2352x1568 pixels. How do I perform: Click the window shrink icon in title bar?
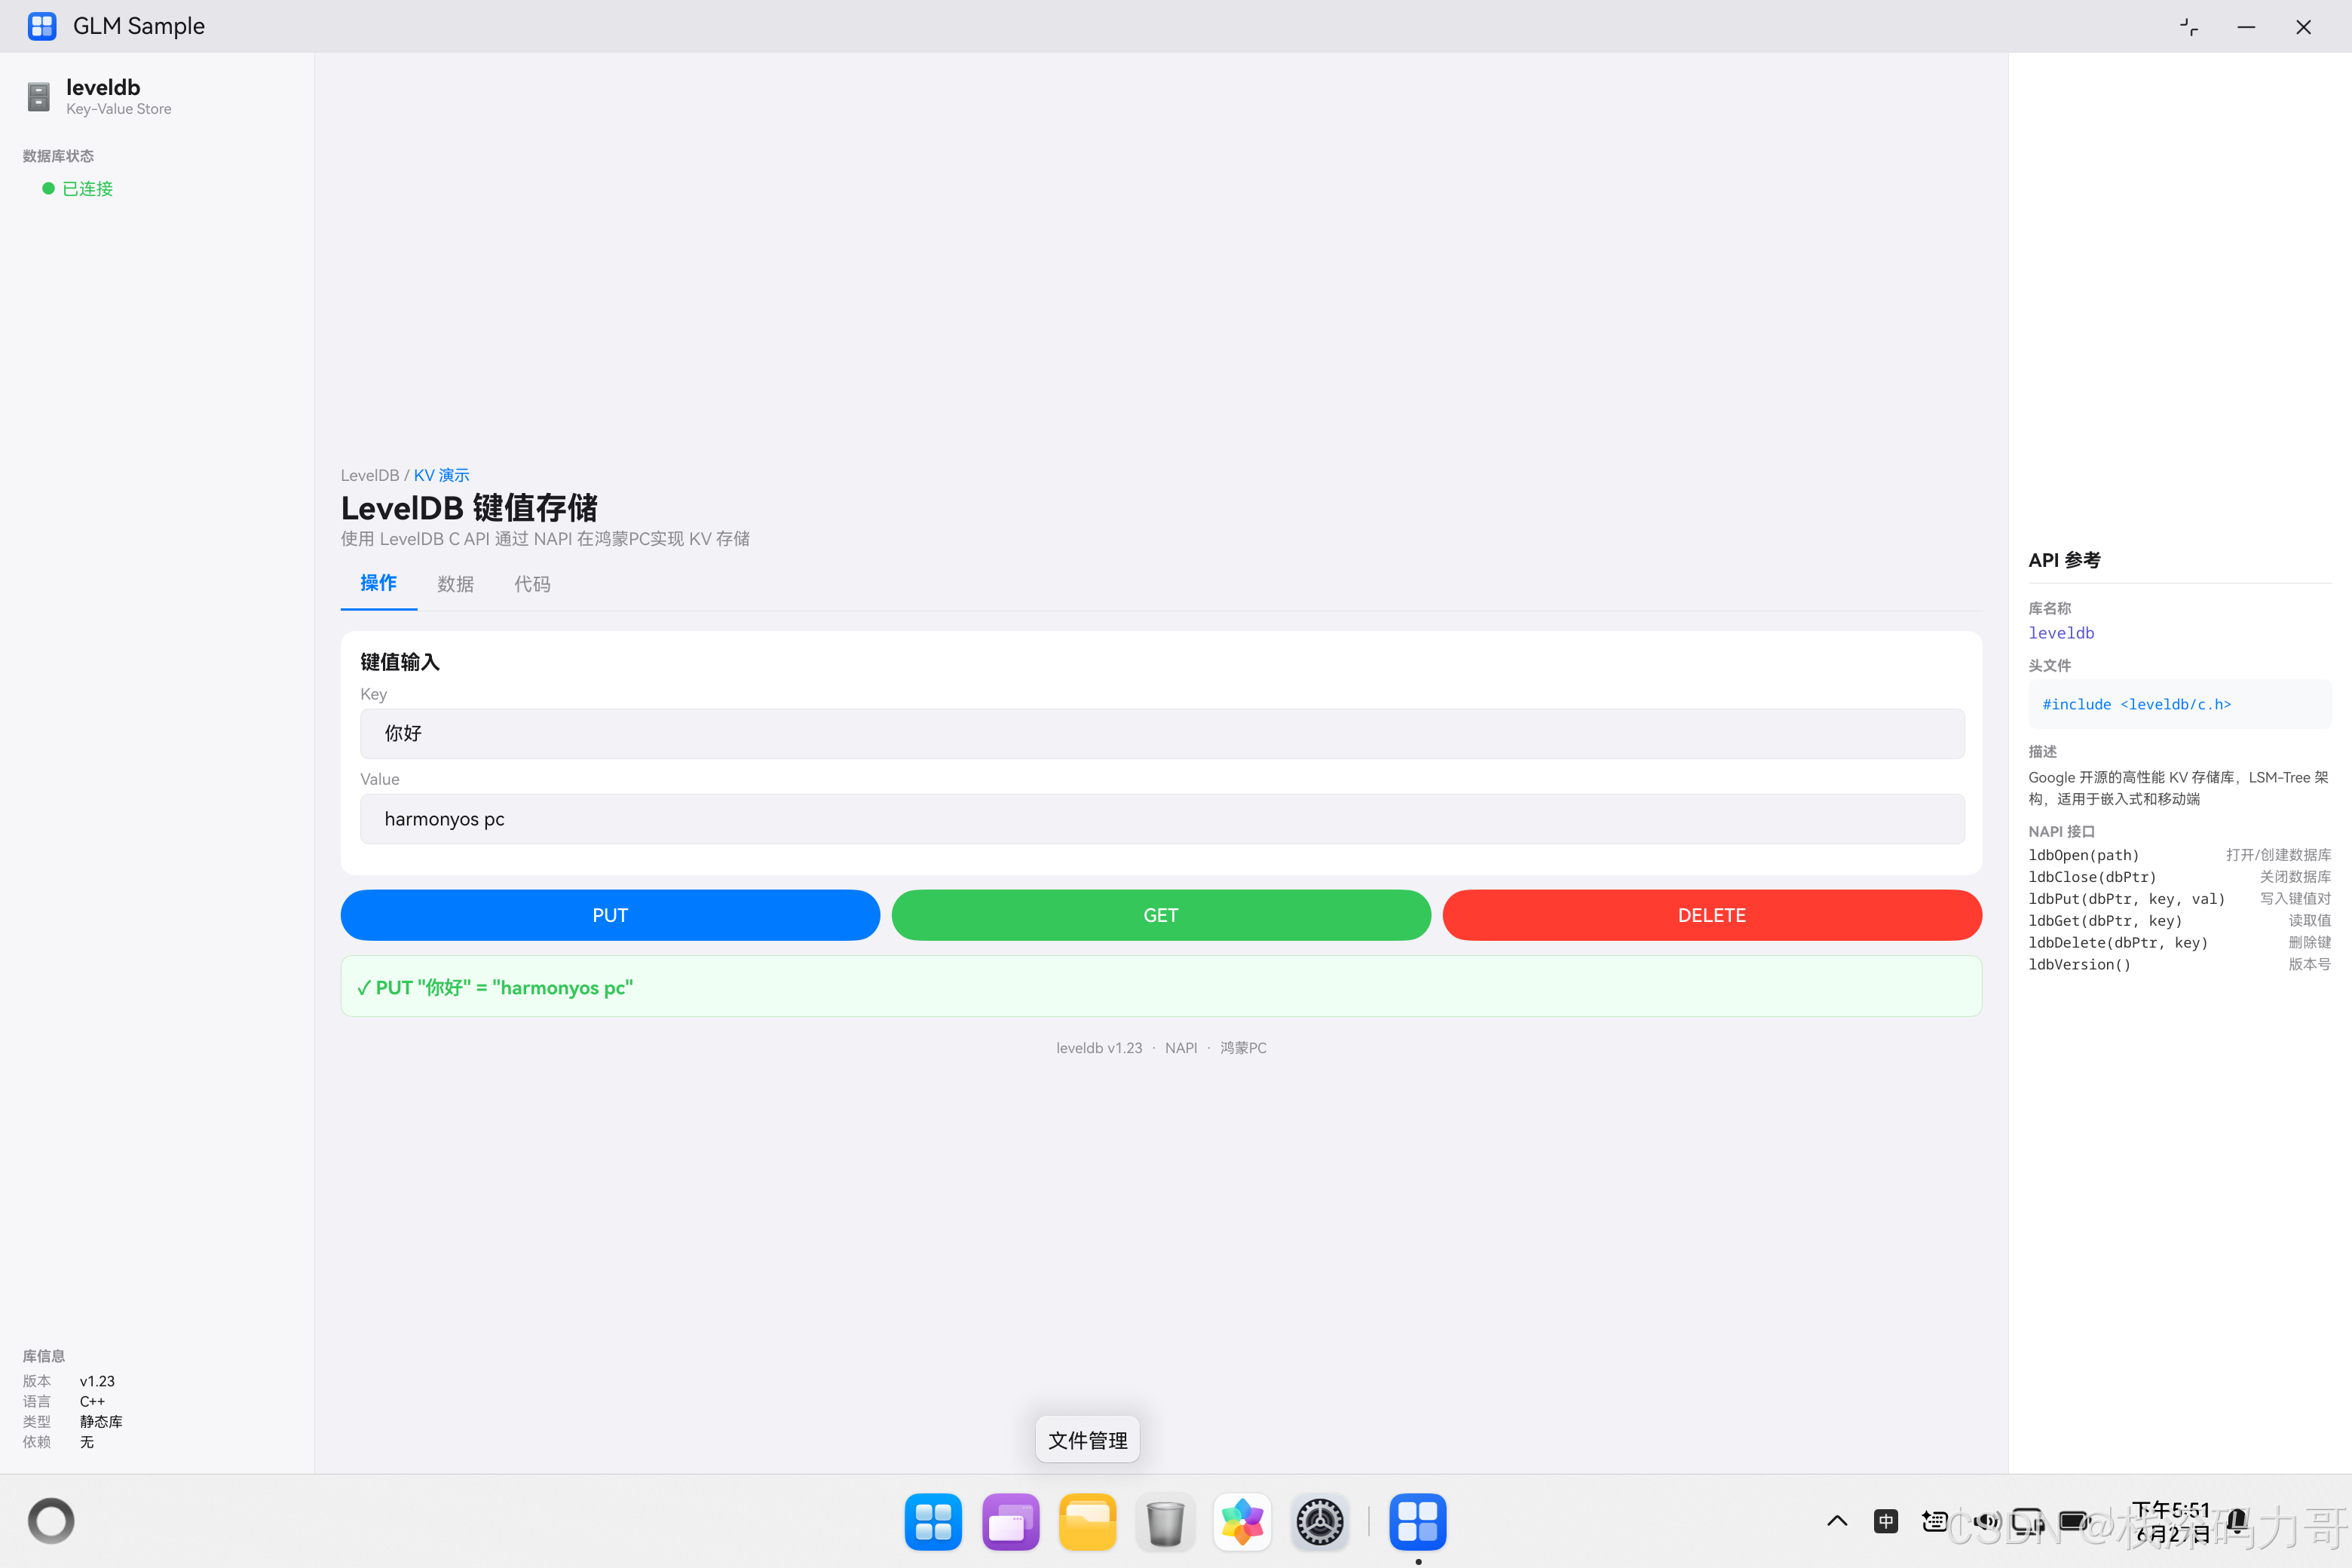click(2189, 27)
